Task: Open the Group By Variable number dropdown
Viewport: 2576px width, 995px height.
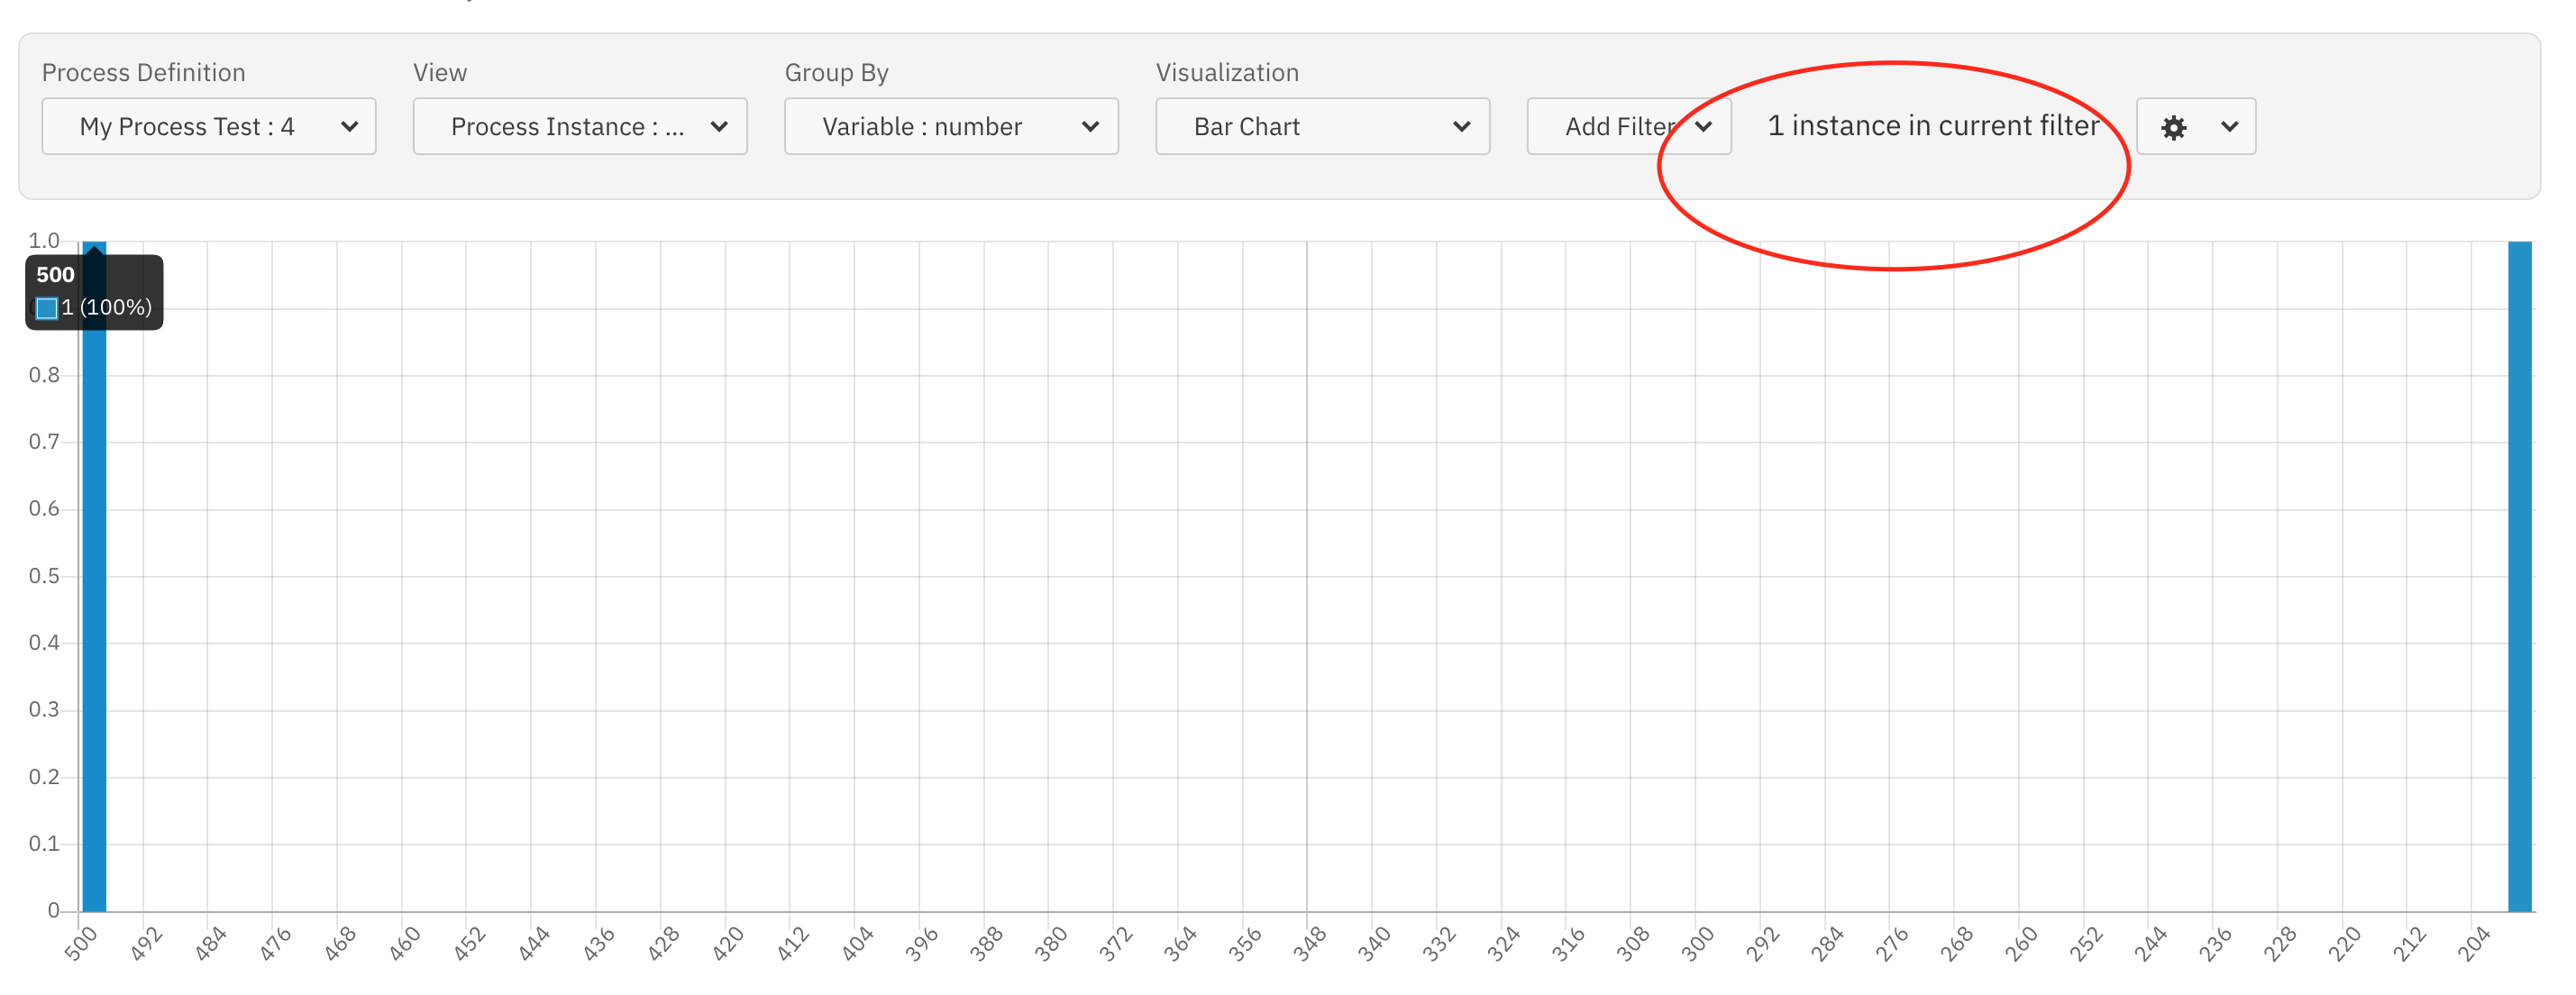Action: pos(950,127)
